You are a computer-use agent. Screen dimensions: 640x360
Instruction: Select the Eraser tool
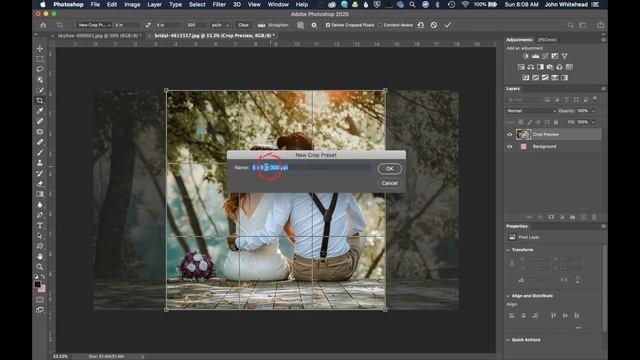click(x=40, y=184)
